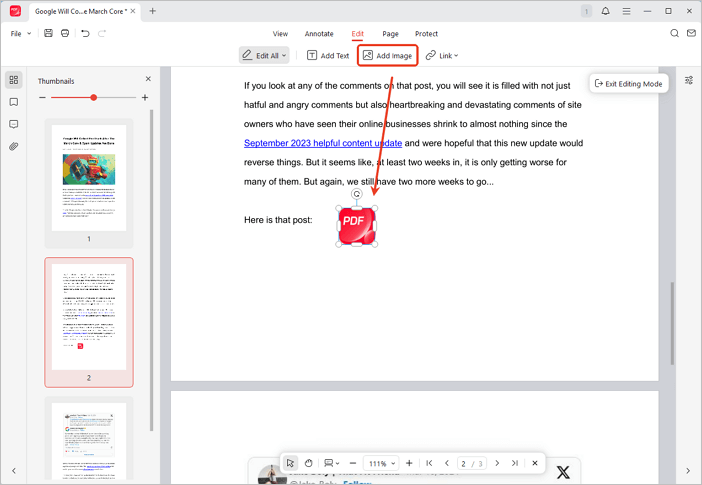The image size is (702, 485).
Task: Click the tab count indicator badge
Action: tap(586, 11)
